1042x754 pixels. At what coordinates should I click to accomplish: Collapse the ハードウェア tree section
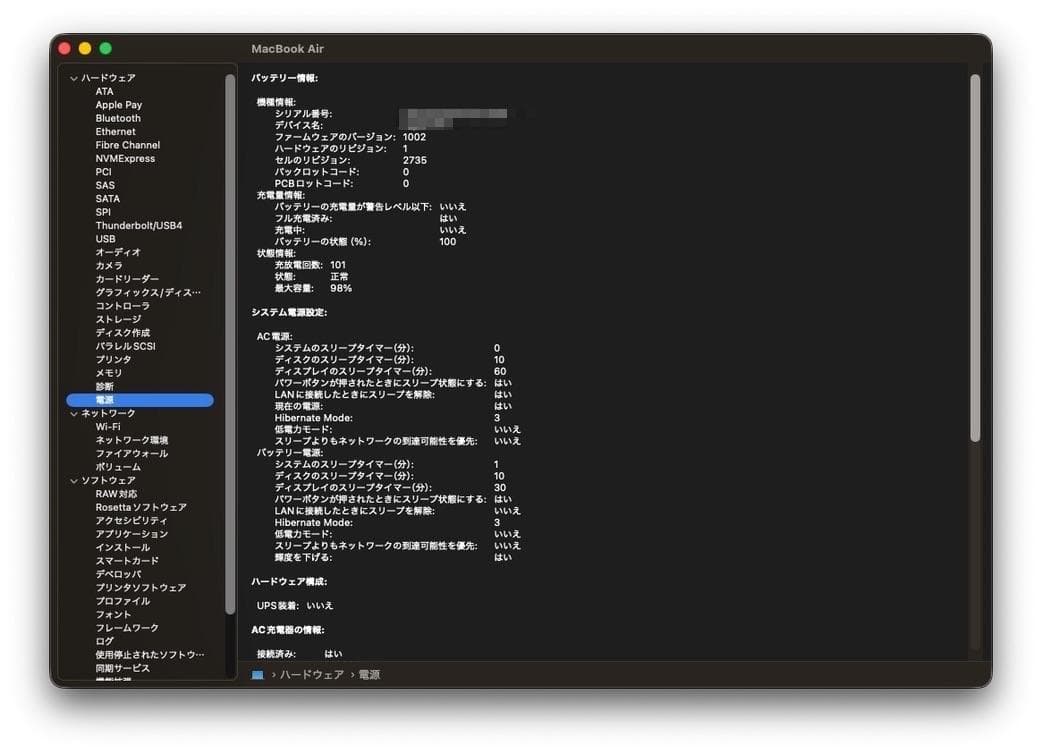coord(73,77)
